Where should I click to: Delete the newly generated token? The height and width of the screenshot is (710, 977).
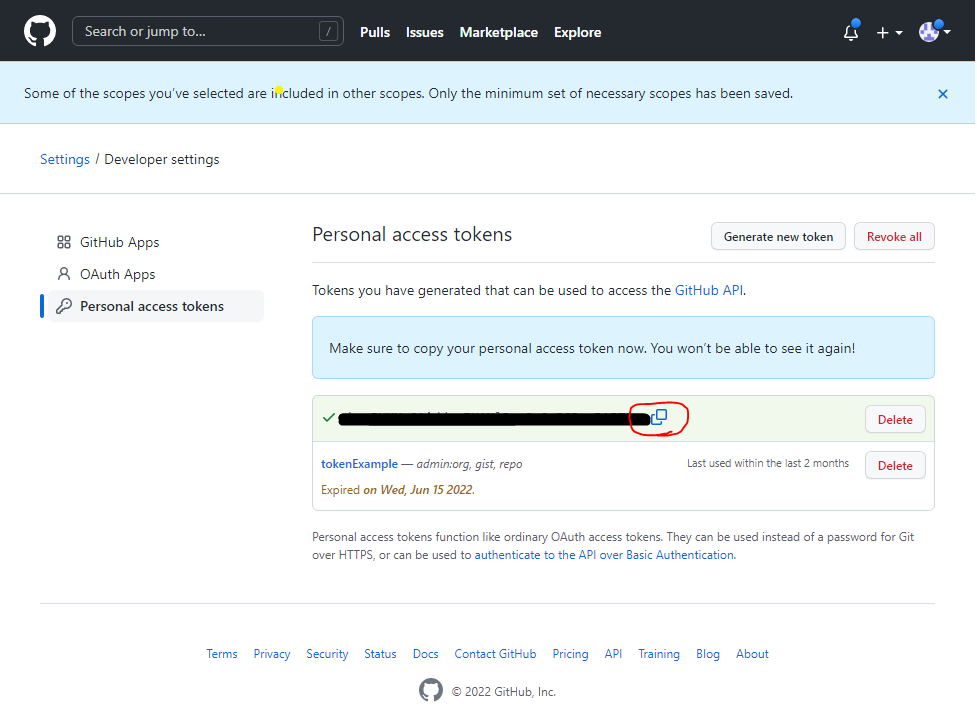pos(895,420)
